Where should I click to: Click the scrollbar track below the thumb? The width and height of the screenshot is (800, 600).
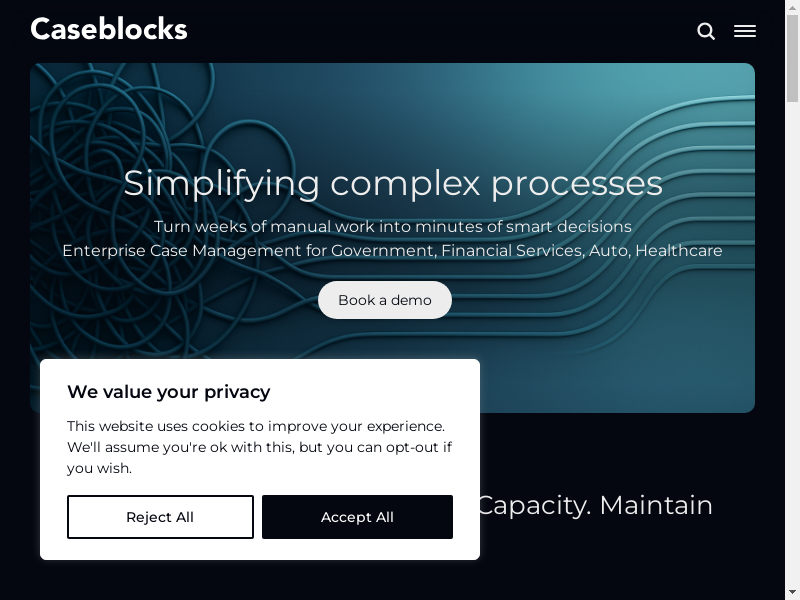[792, 350]
